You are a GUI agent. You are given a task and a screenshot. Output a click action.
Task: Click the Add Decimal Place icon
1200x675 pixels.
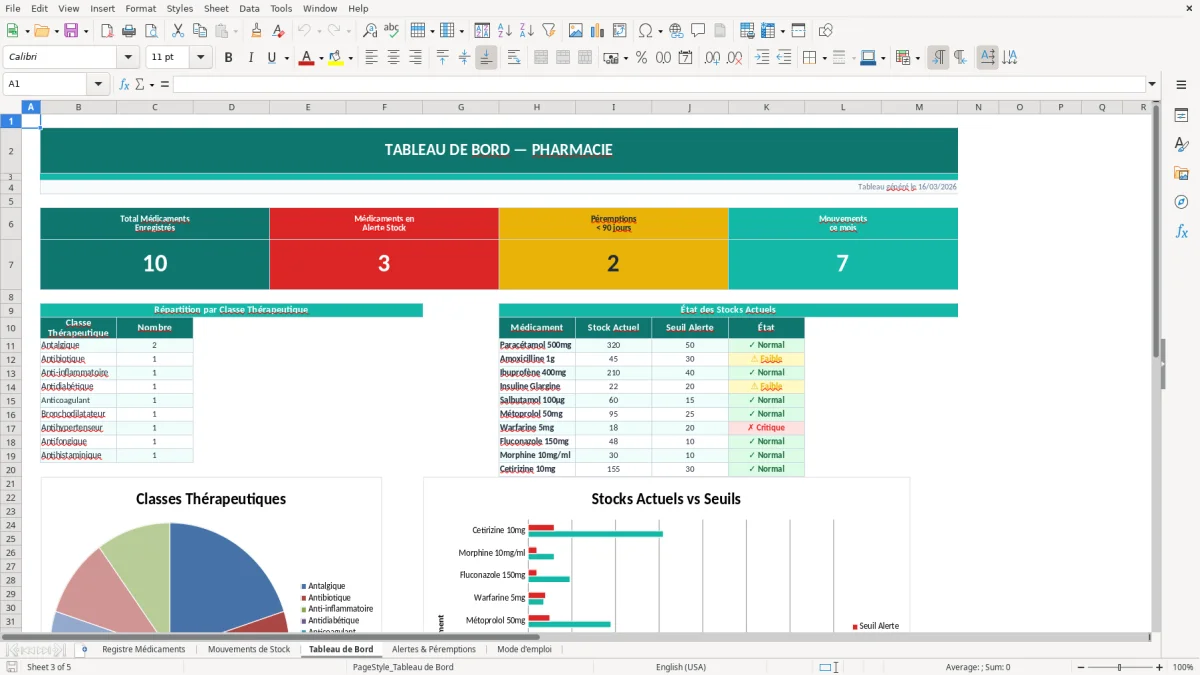712,58
